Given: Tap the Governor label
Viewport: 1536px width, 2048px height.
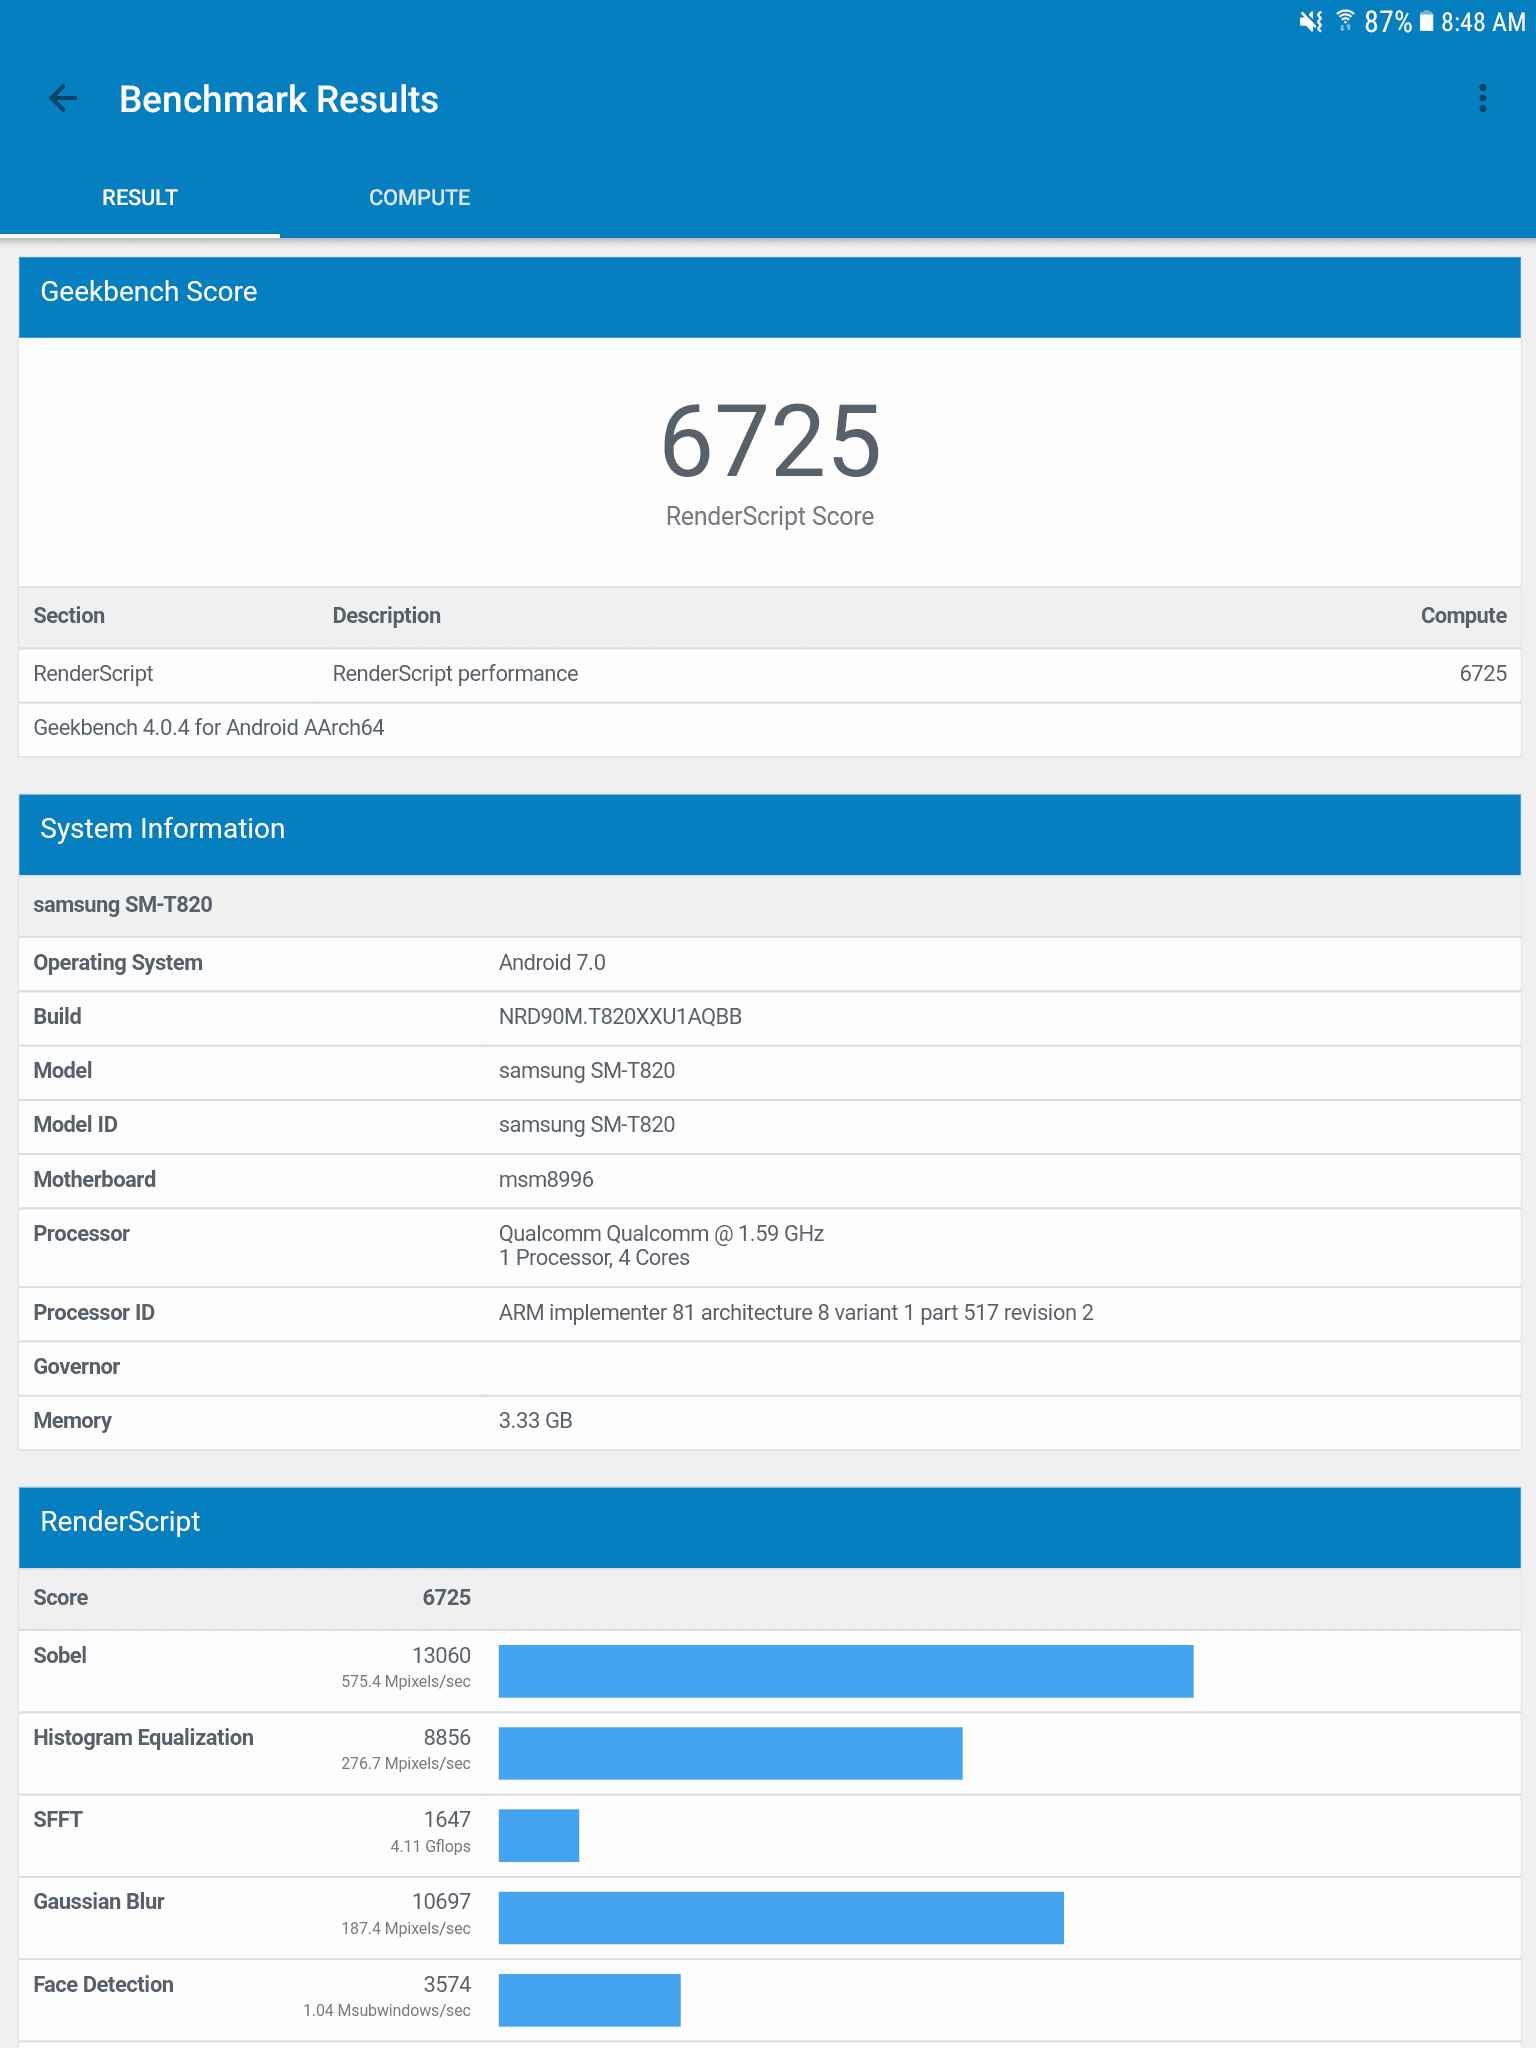Looking at the screenshot, I should (77, 1367).
